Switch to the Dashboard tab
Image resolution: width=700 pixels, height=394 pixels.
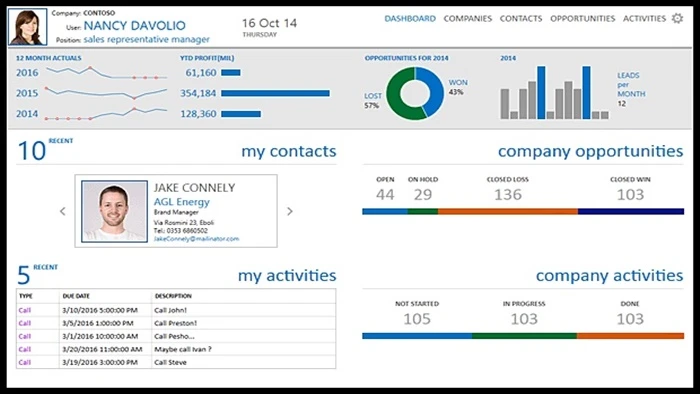coord(410,18)
